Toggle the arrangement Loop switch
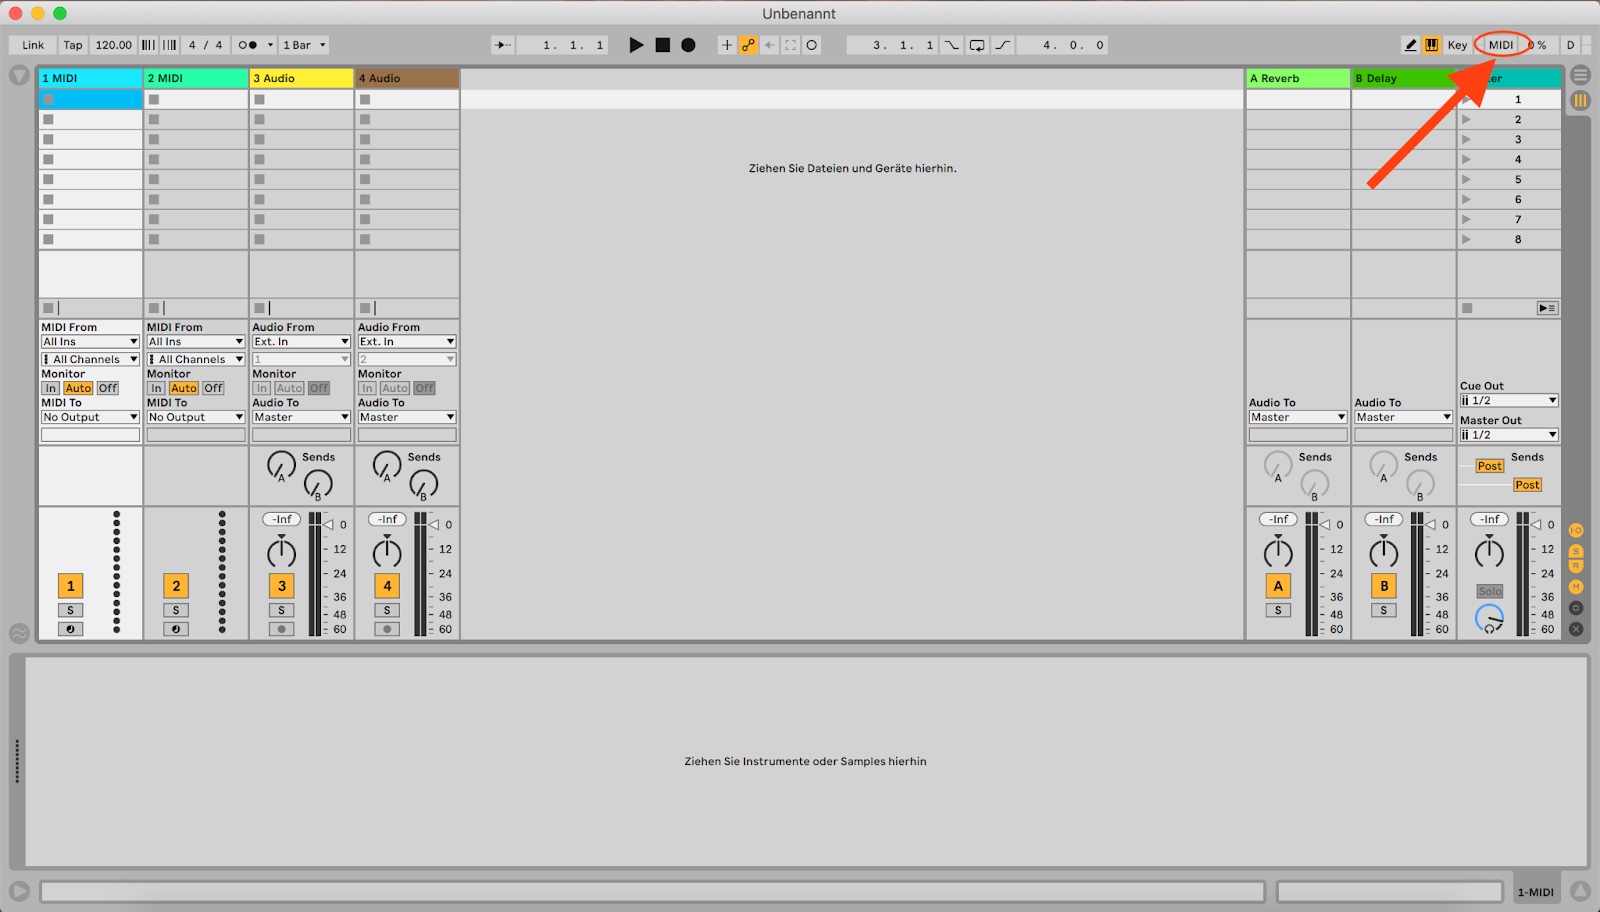 click(x=977, y=45)
